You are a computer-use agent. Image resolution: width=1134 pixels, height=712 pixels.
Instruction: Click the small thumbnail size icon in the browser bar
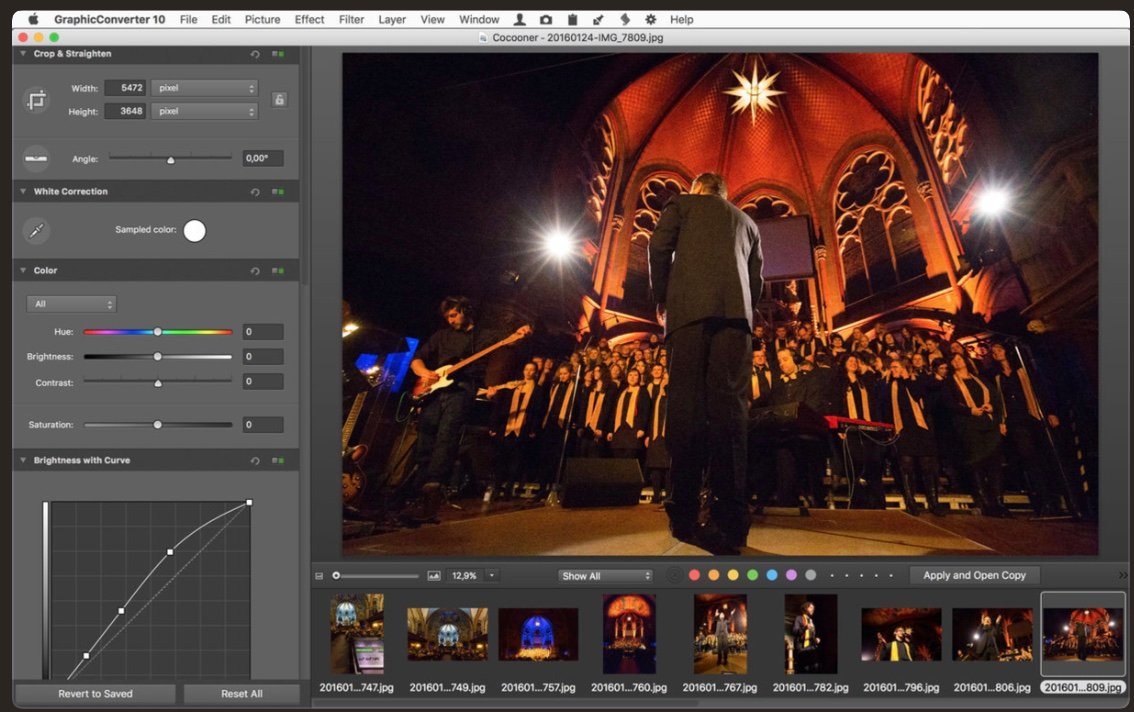click(319, 576)
